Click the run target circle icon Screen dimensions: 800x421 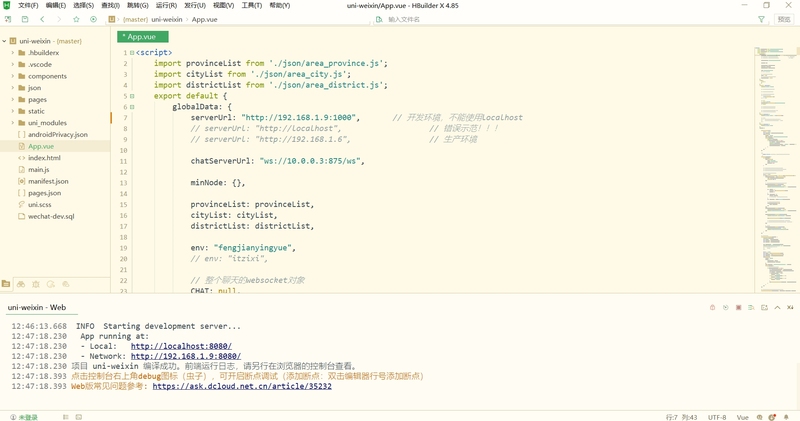point(93,19)
